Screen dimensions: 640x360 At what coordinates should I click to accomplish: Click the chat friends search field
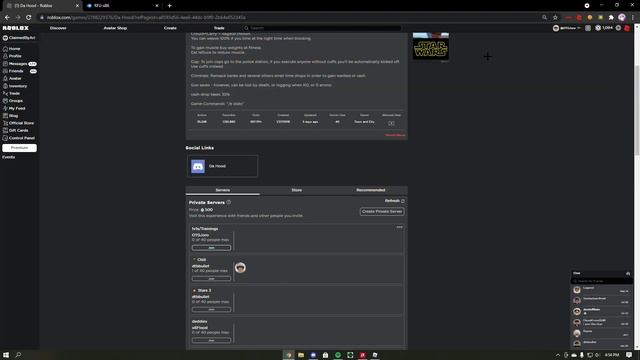(x=602, y=281)
